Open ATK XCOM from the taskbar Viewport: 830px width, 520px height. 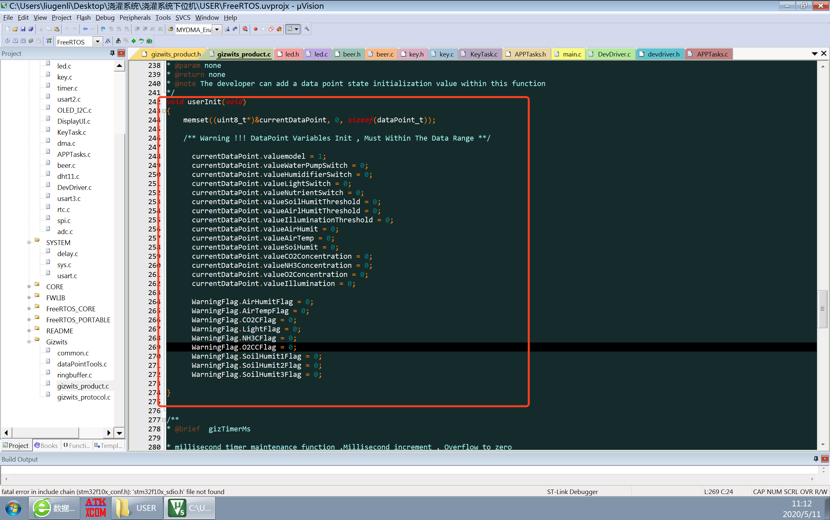click(x=95, y=507)
